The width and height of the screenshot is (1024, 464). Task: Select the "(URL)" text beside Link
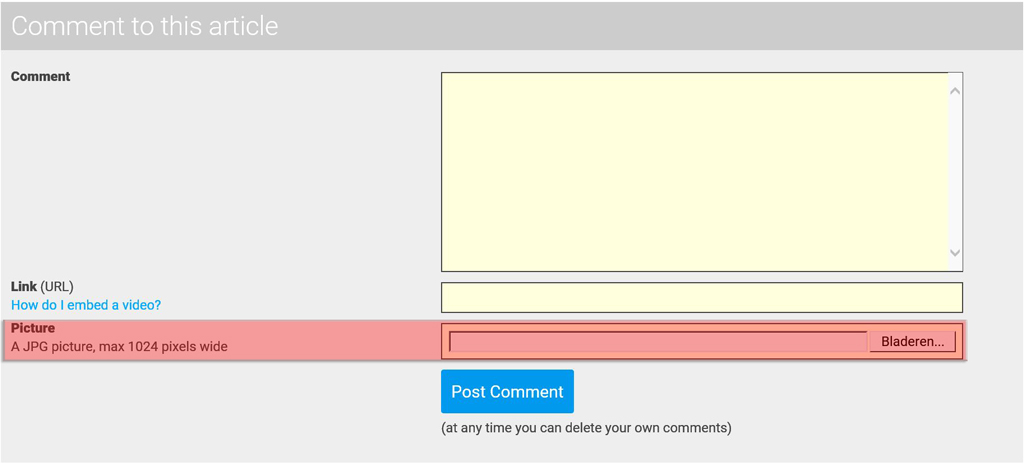[57, 287]
